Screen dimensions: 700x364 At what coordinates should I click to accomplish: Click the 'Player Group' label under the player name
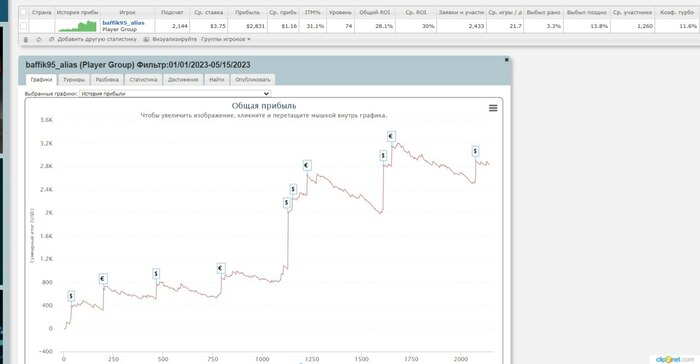pos(119,29)
